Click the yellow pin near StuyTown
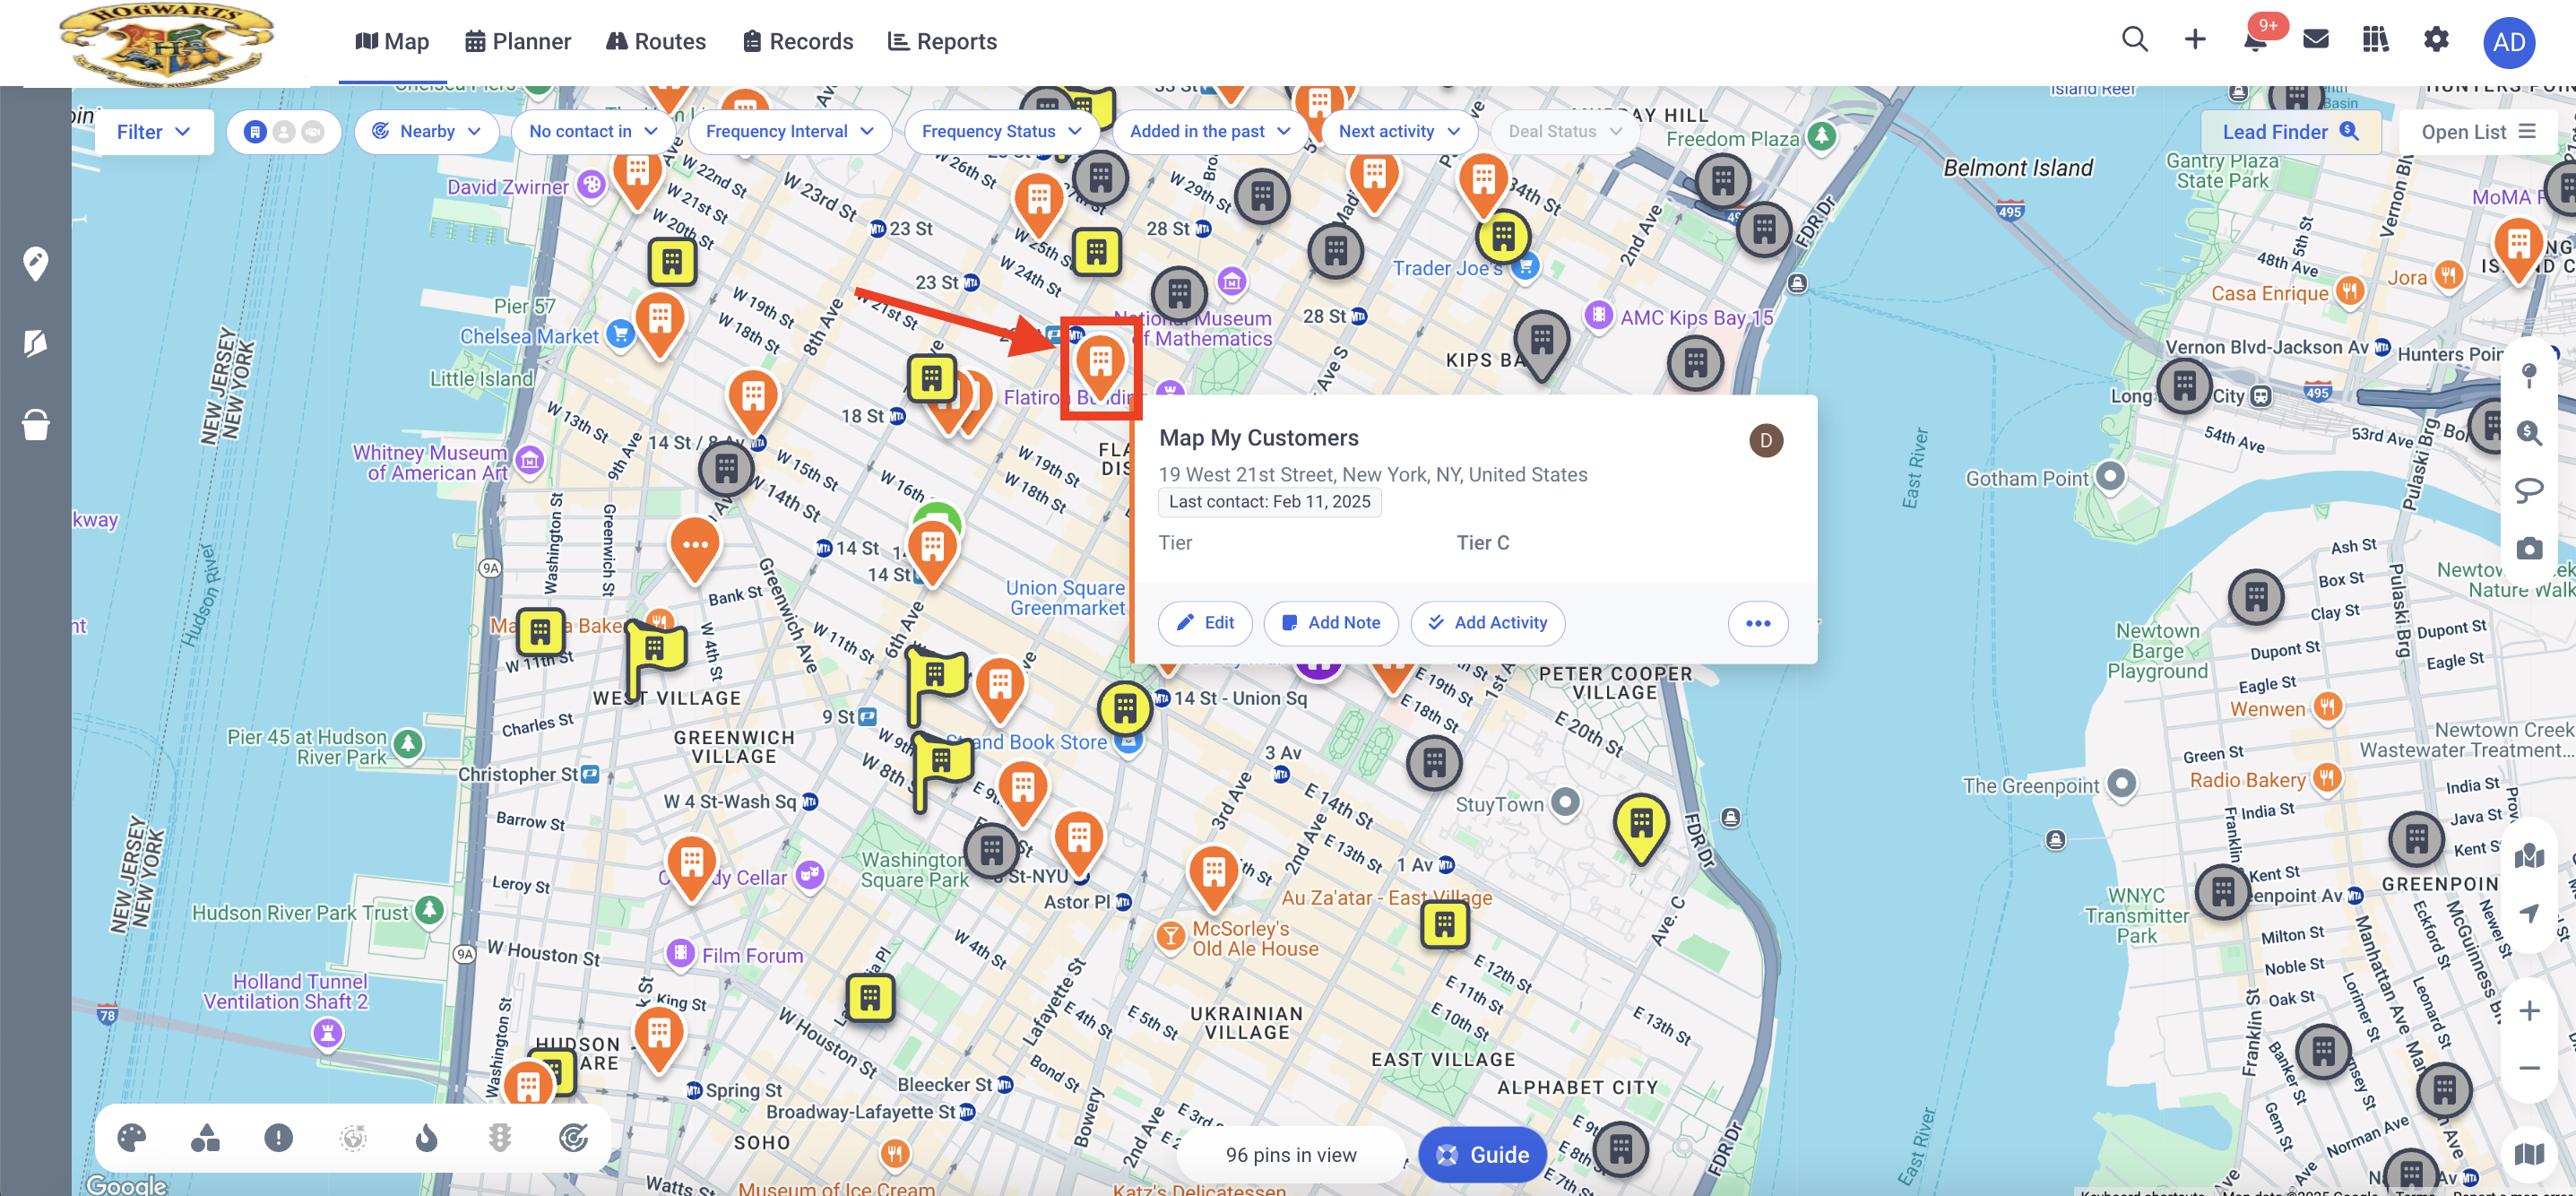This screenshot has height=1196, width=2576. [1641, 829]
